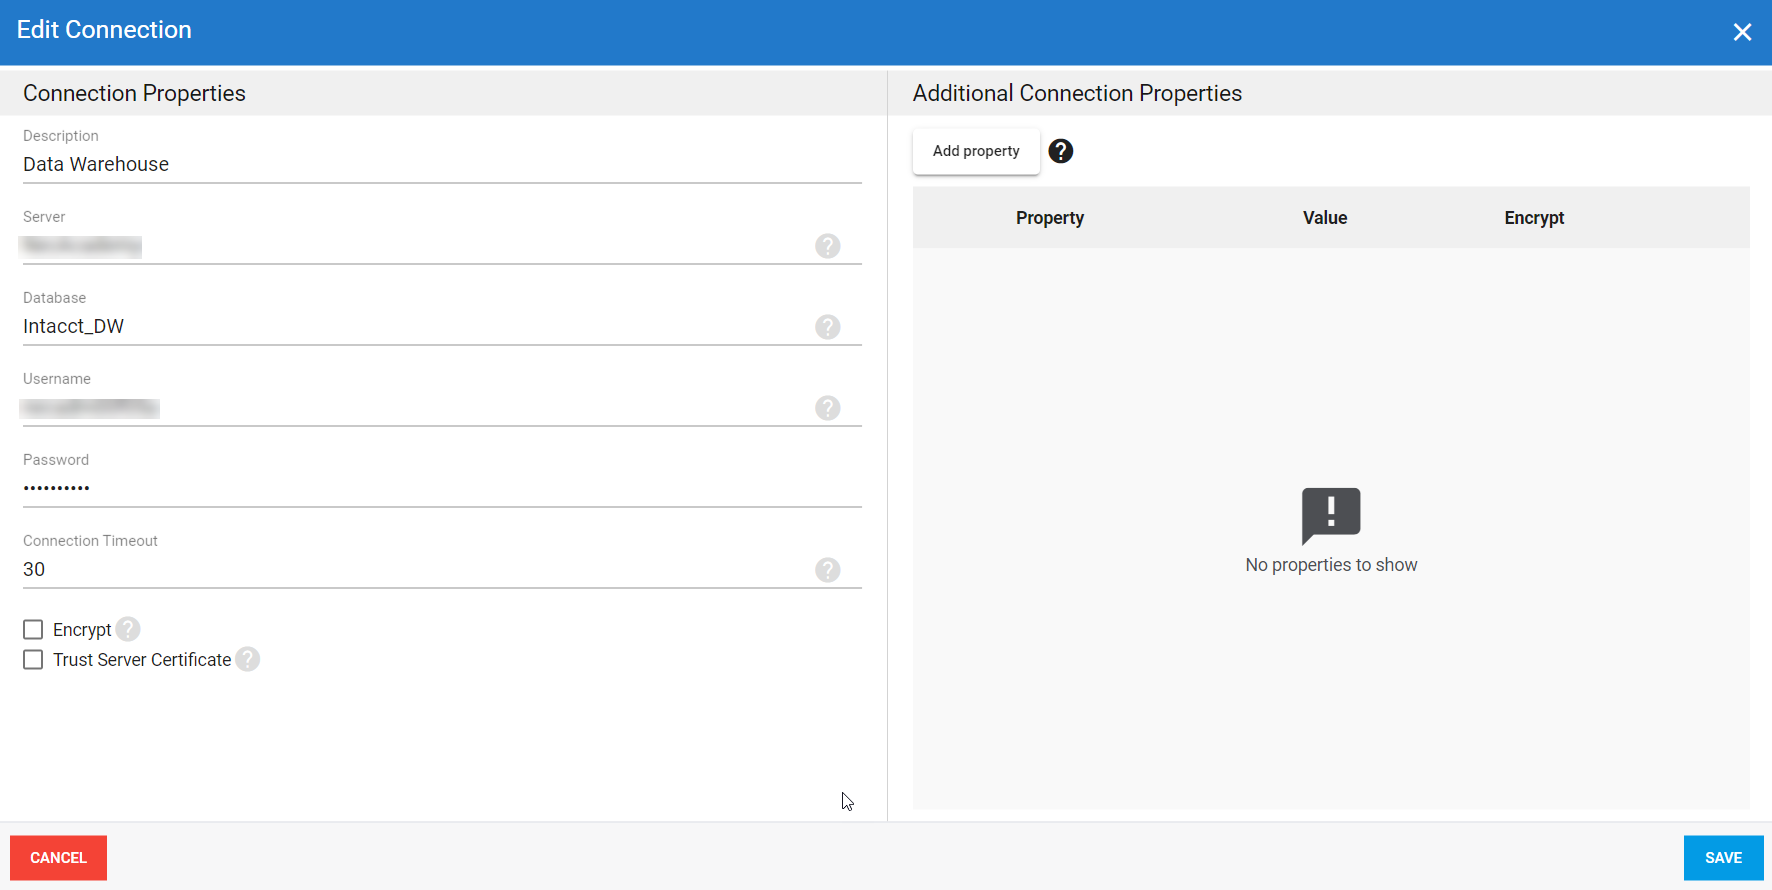Enable the Encrypt checkbox

[x=33, y=630]
